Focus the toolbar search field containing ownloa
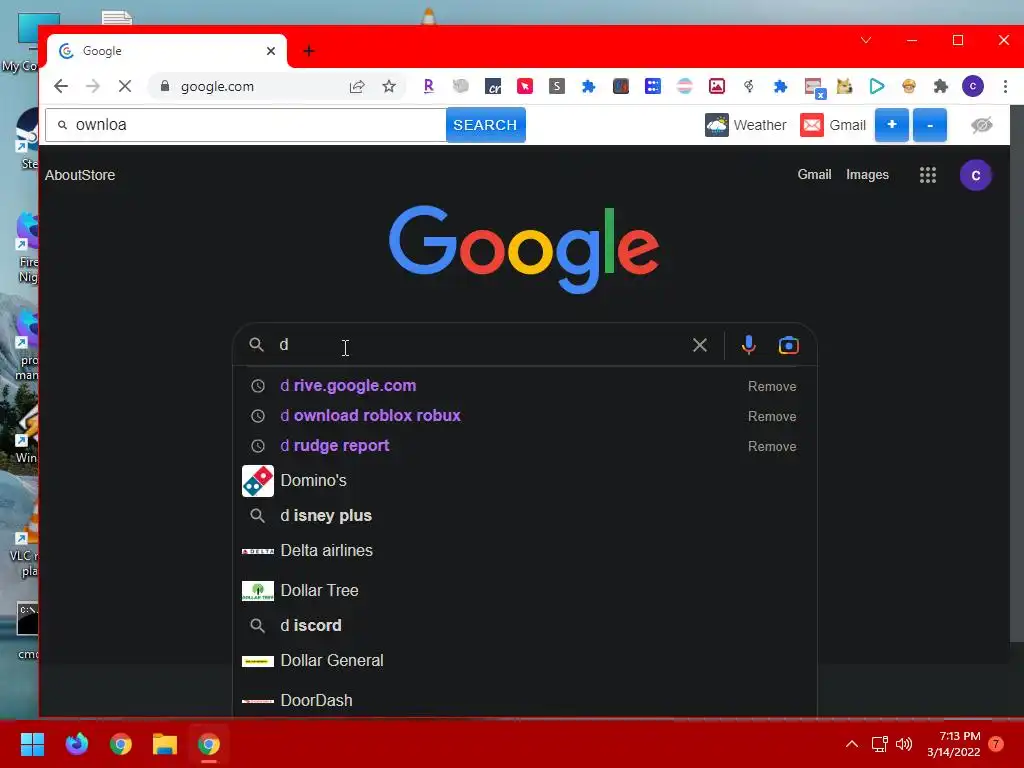This screenshot has width=1024, height=768. (246, 125)
